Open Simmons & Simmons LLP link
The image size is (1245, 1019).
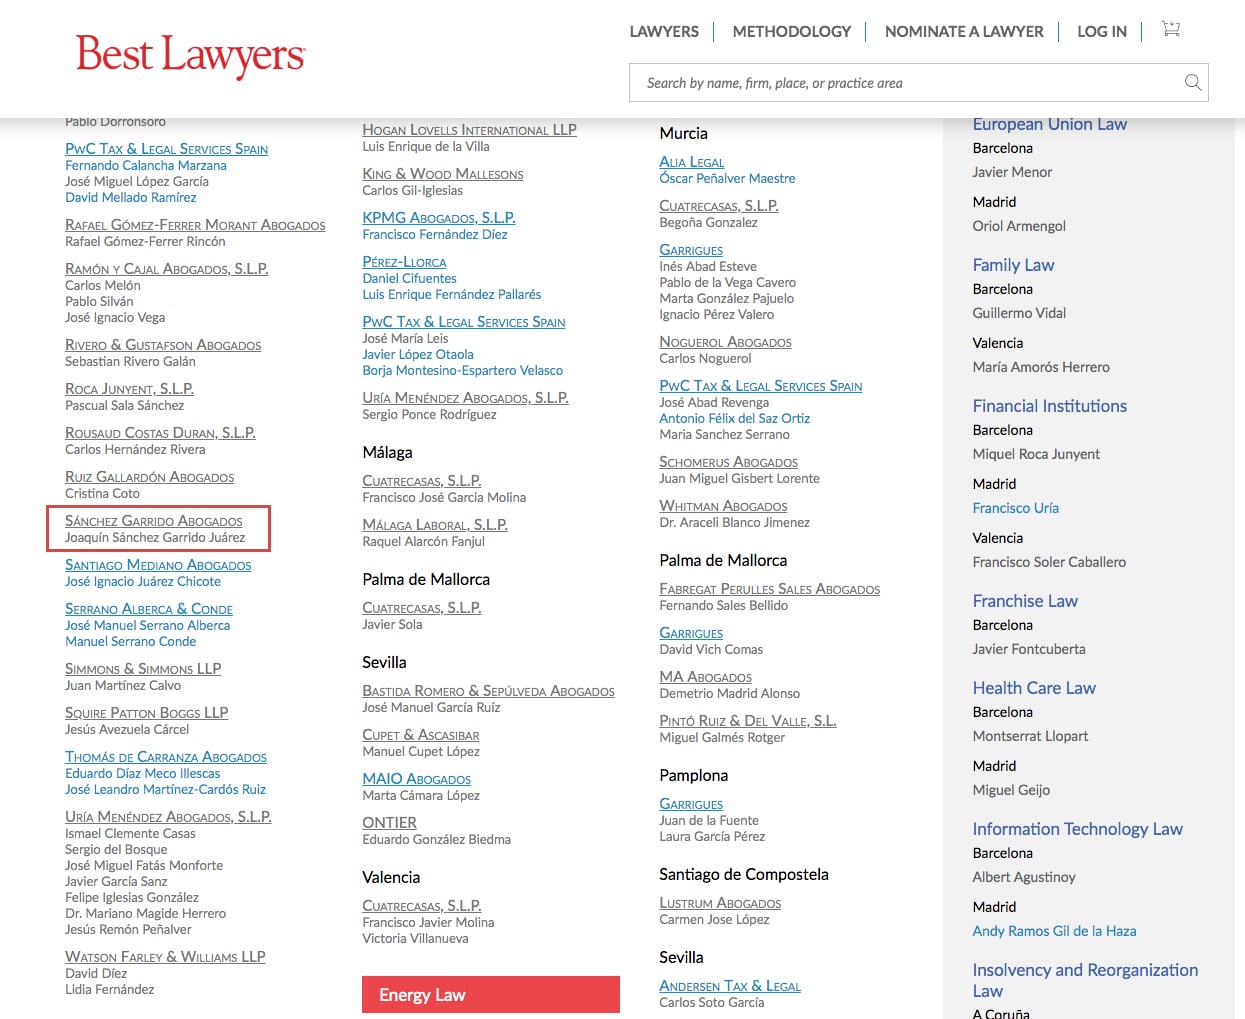[143, 669]
